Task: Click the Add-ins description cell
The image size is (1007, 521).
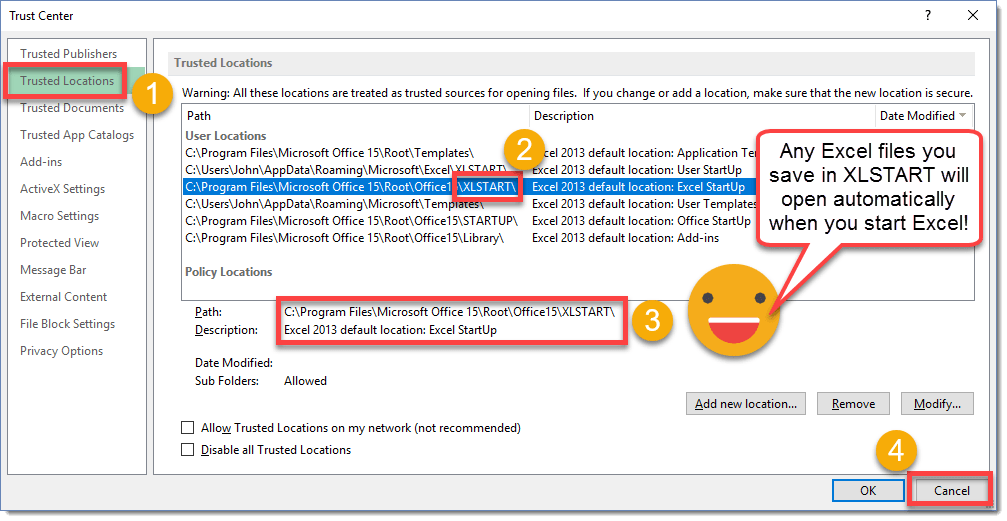Action: click(626, 238)
